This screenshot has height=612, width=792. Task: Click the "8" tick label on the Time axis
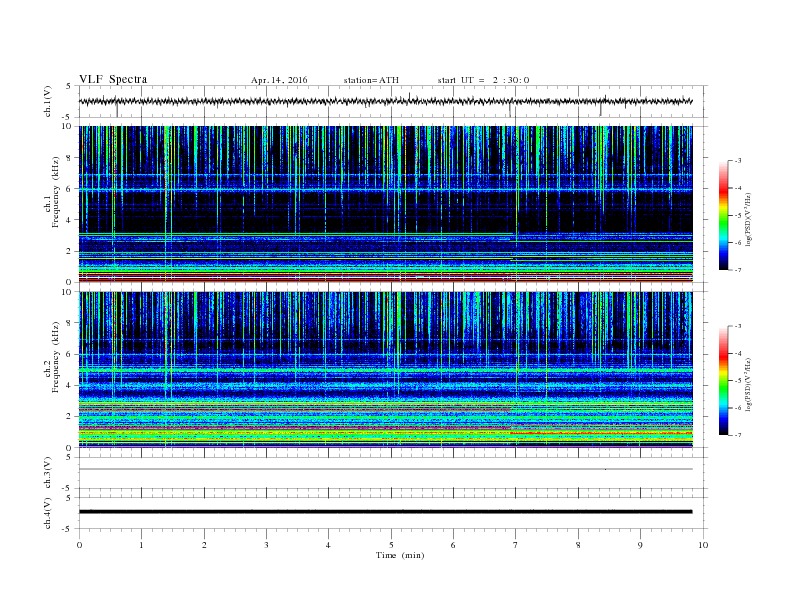(578, 545)
